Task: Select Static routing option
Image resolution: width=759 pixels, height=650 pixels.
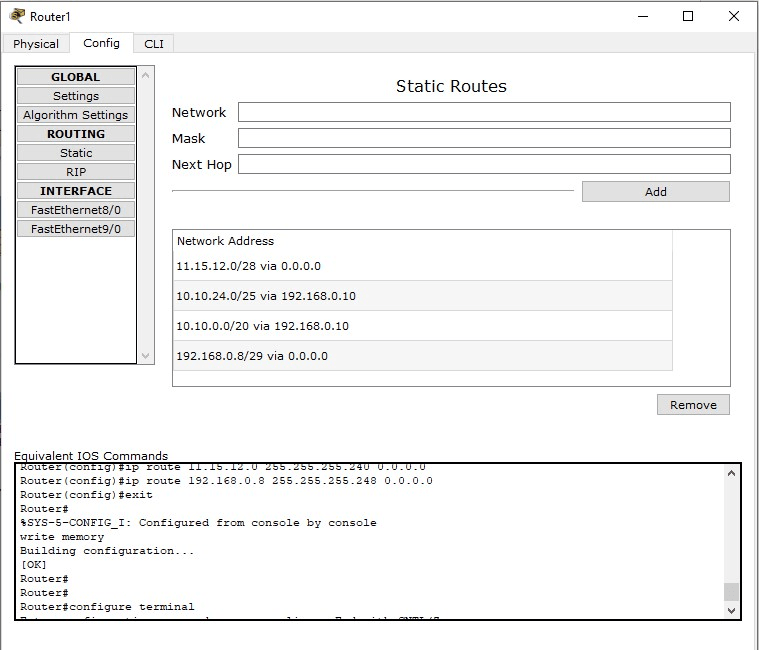Action: 76,153
